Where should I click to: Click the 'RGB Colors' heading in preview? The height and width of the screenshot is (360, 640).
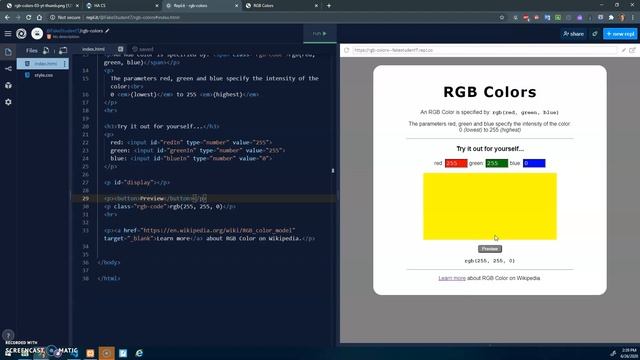(x=490, y=92)
